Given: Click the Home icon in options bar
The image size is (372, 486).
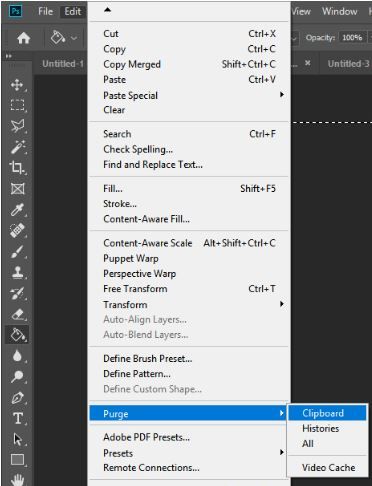Looking at the screenshot, I should pyautogui.click(x=24, y=38).
